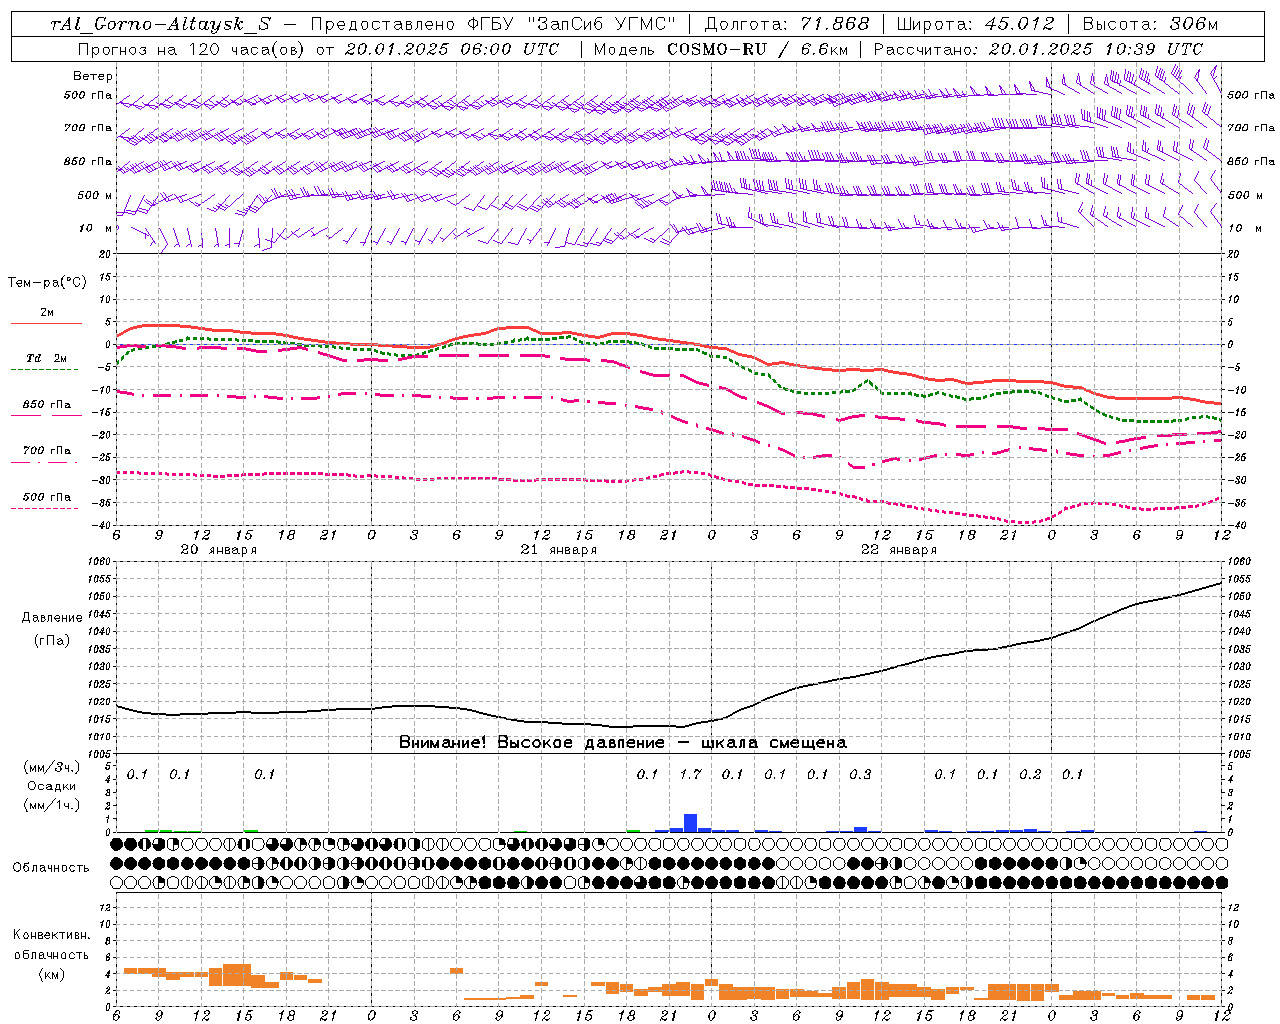Click the 850 гПа temperature legend label
Viewport: 1280px width, 1024px height.
click(x=47, y=405)
